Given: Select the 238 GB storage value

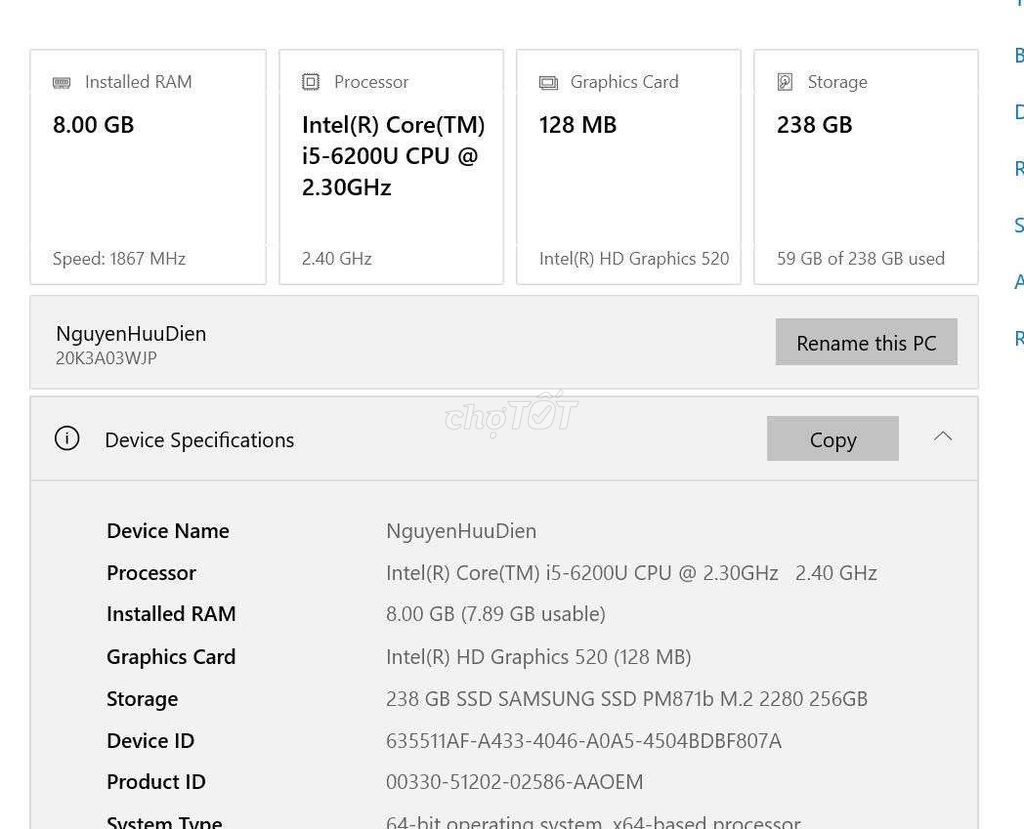Looking at the screenshot, I should (x=814, y=124).
